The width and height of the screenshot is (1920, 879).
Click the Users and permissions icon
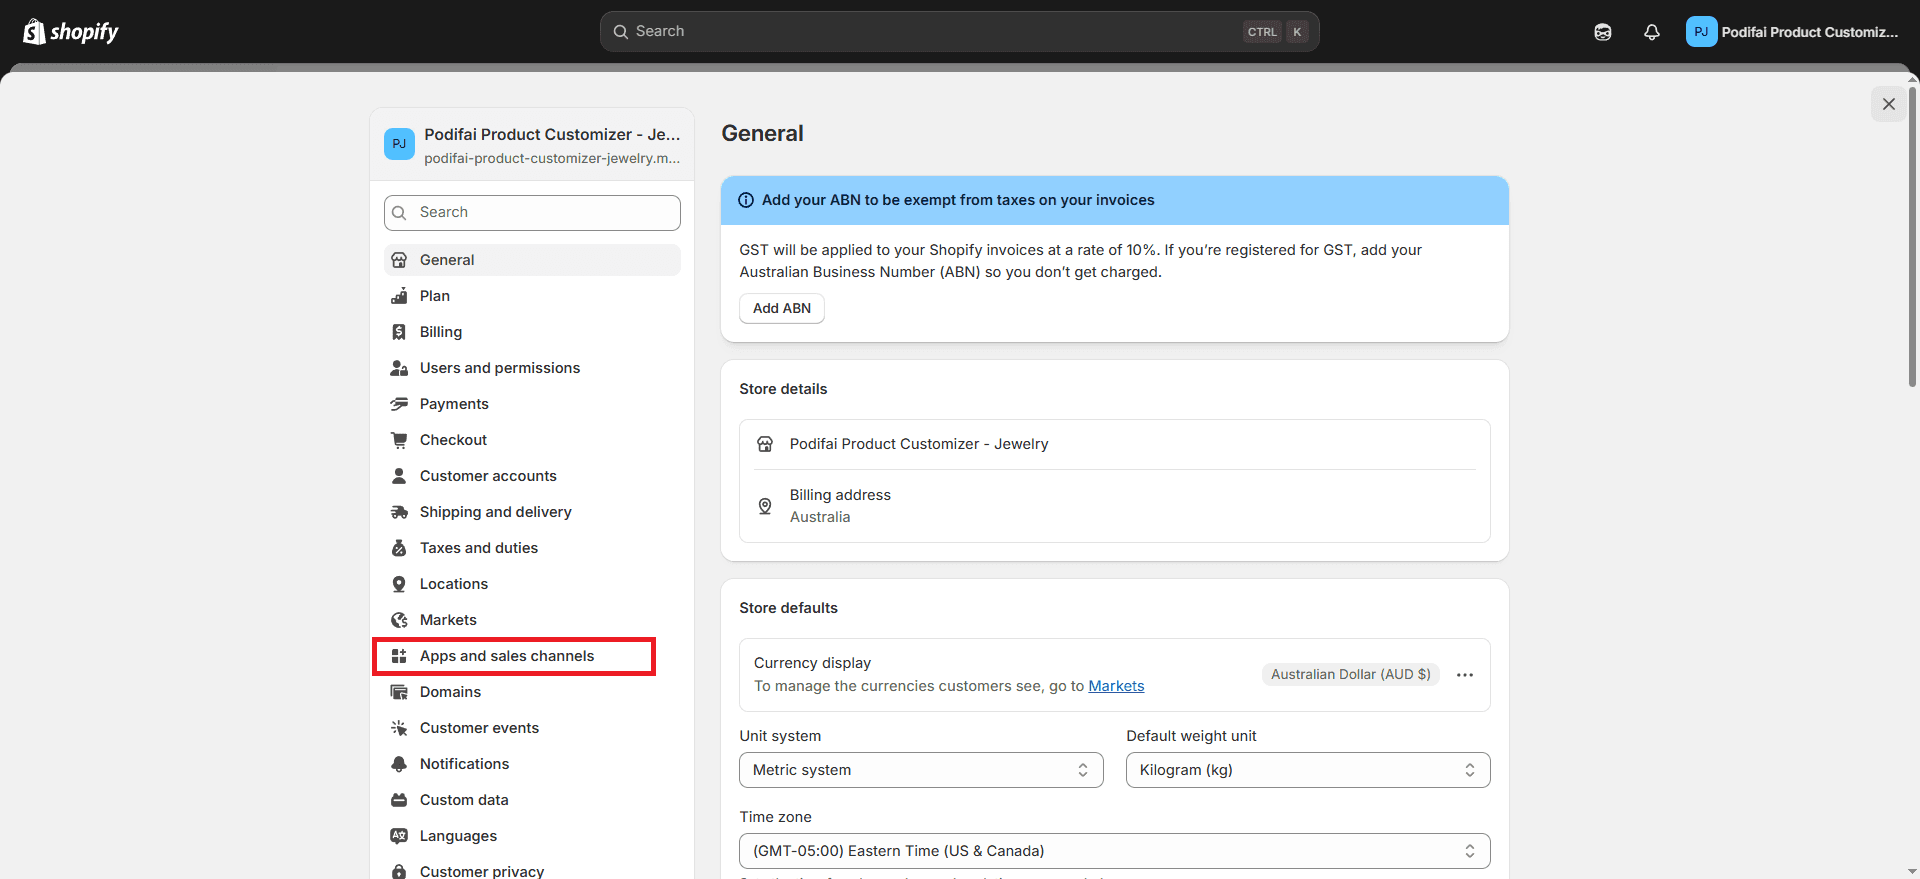[399, 368]
